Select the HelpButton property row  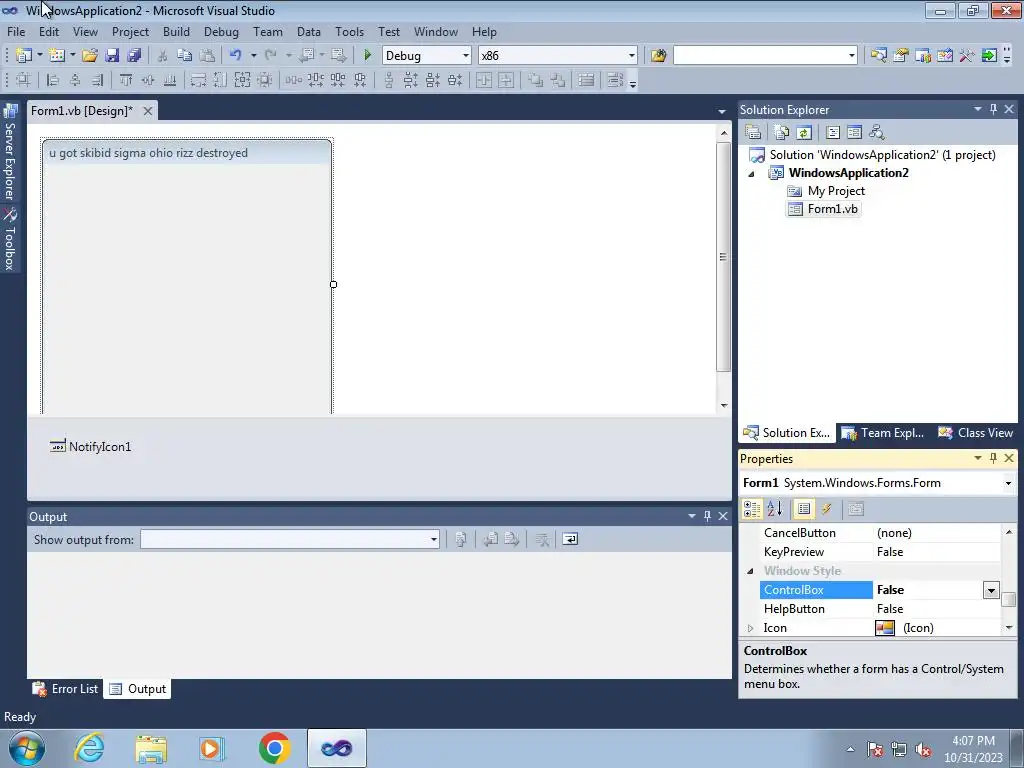[x=880, y=609]
